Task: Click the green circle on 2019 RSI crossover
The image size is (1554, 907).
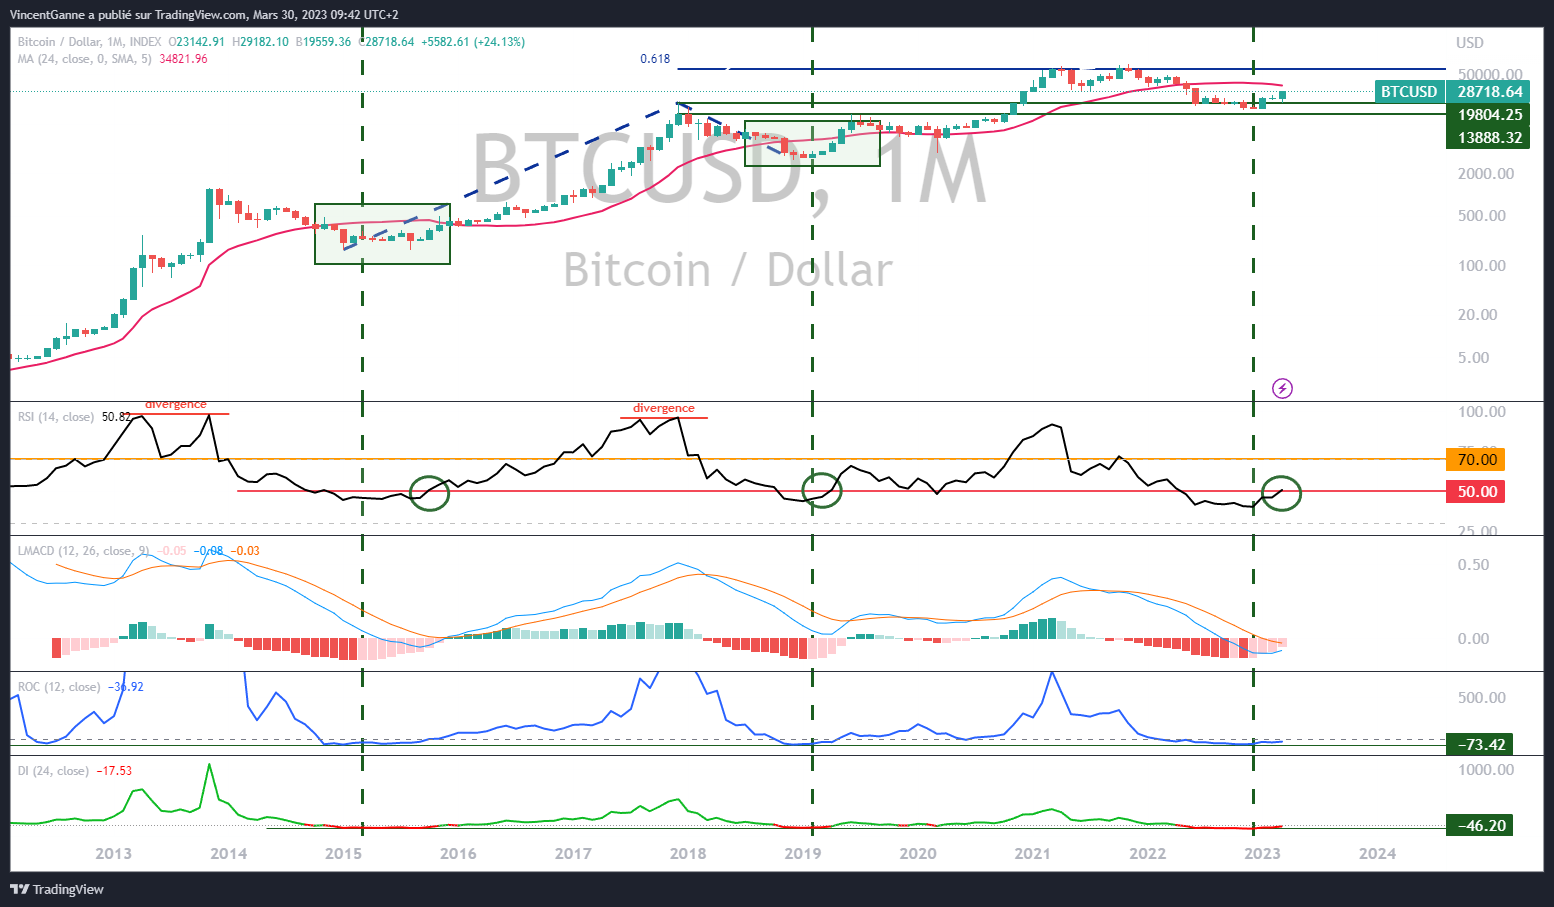Action: (x=822, y=491)
